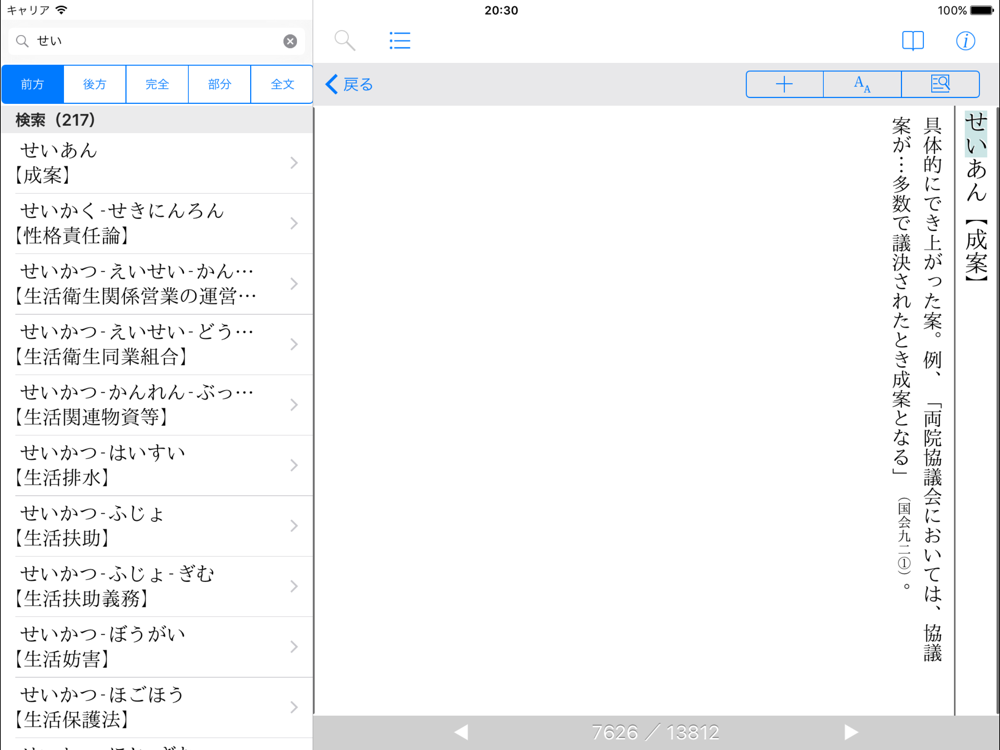Select the 全文 search mode tab

coord(282,84)
